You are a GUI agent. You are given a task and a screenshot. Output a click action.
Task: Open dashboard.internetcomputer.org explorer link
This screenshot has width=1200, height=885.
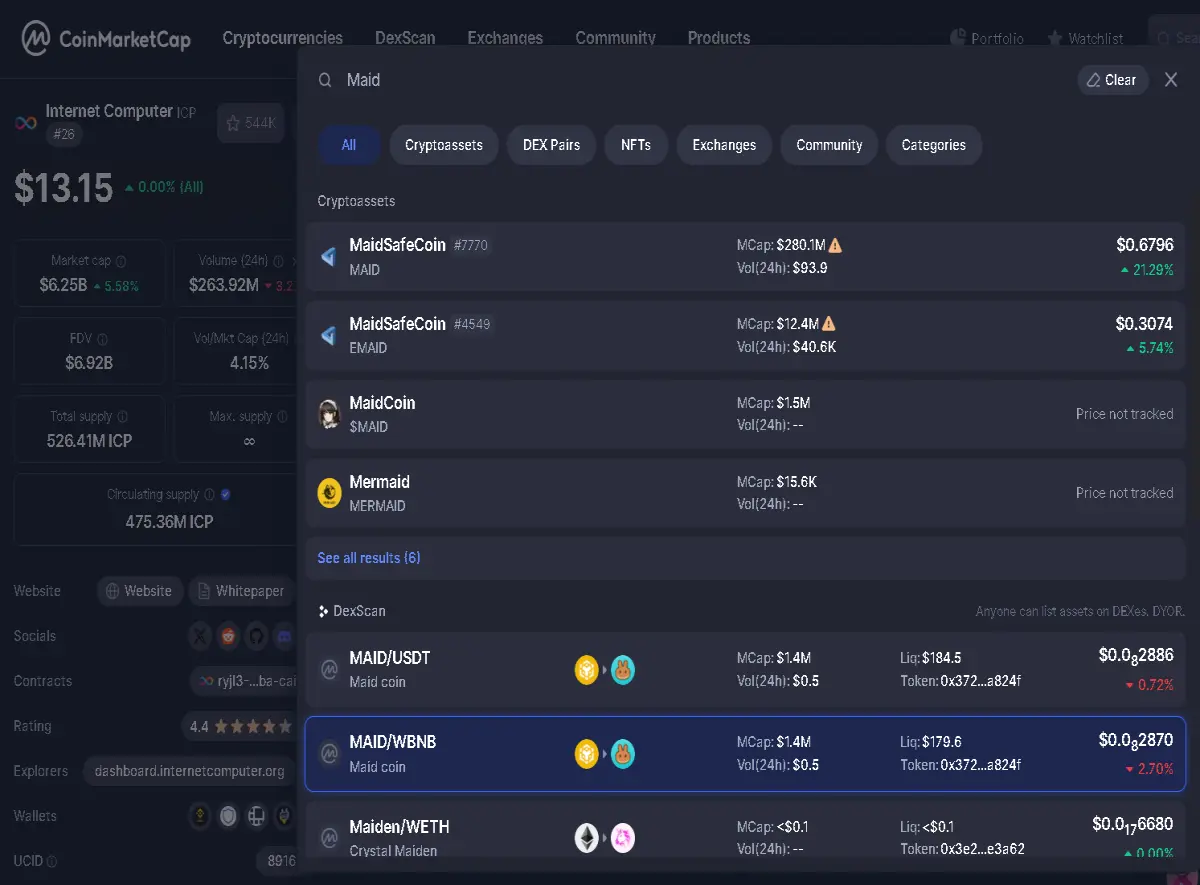pos(189,771)
